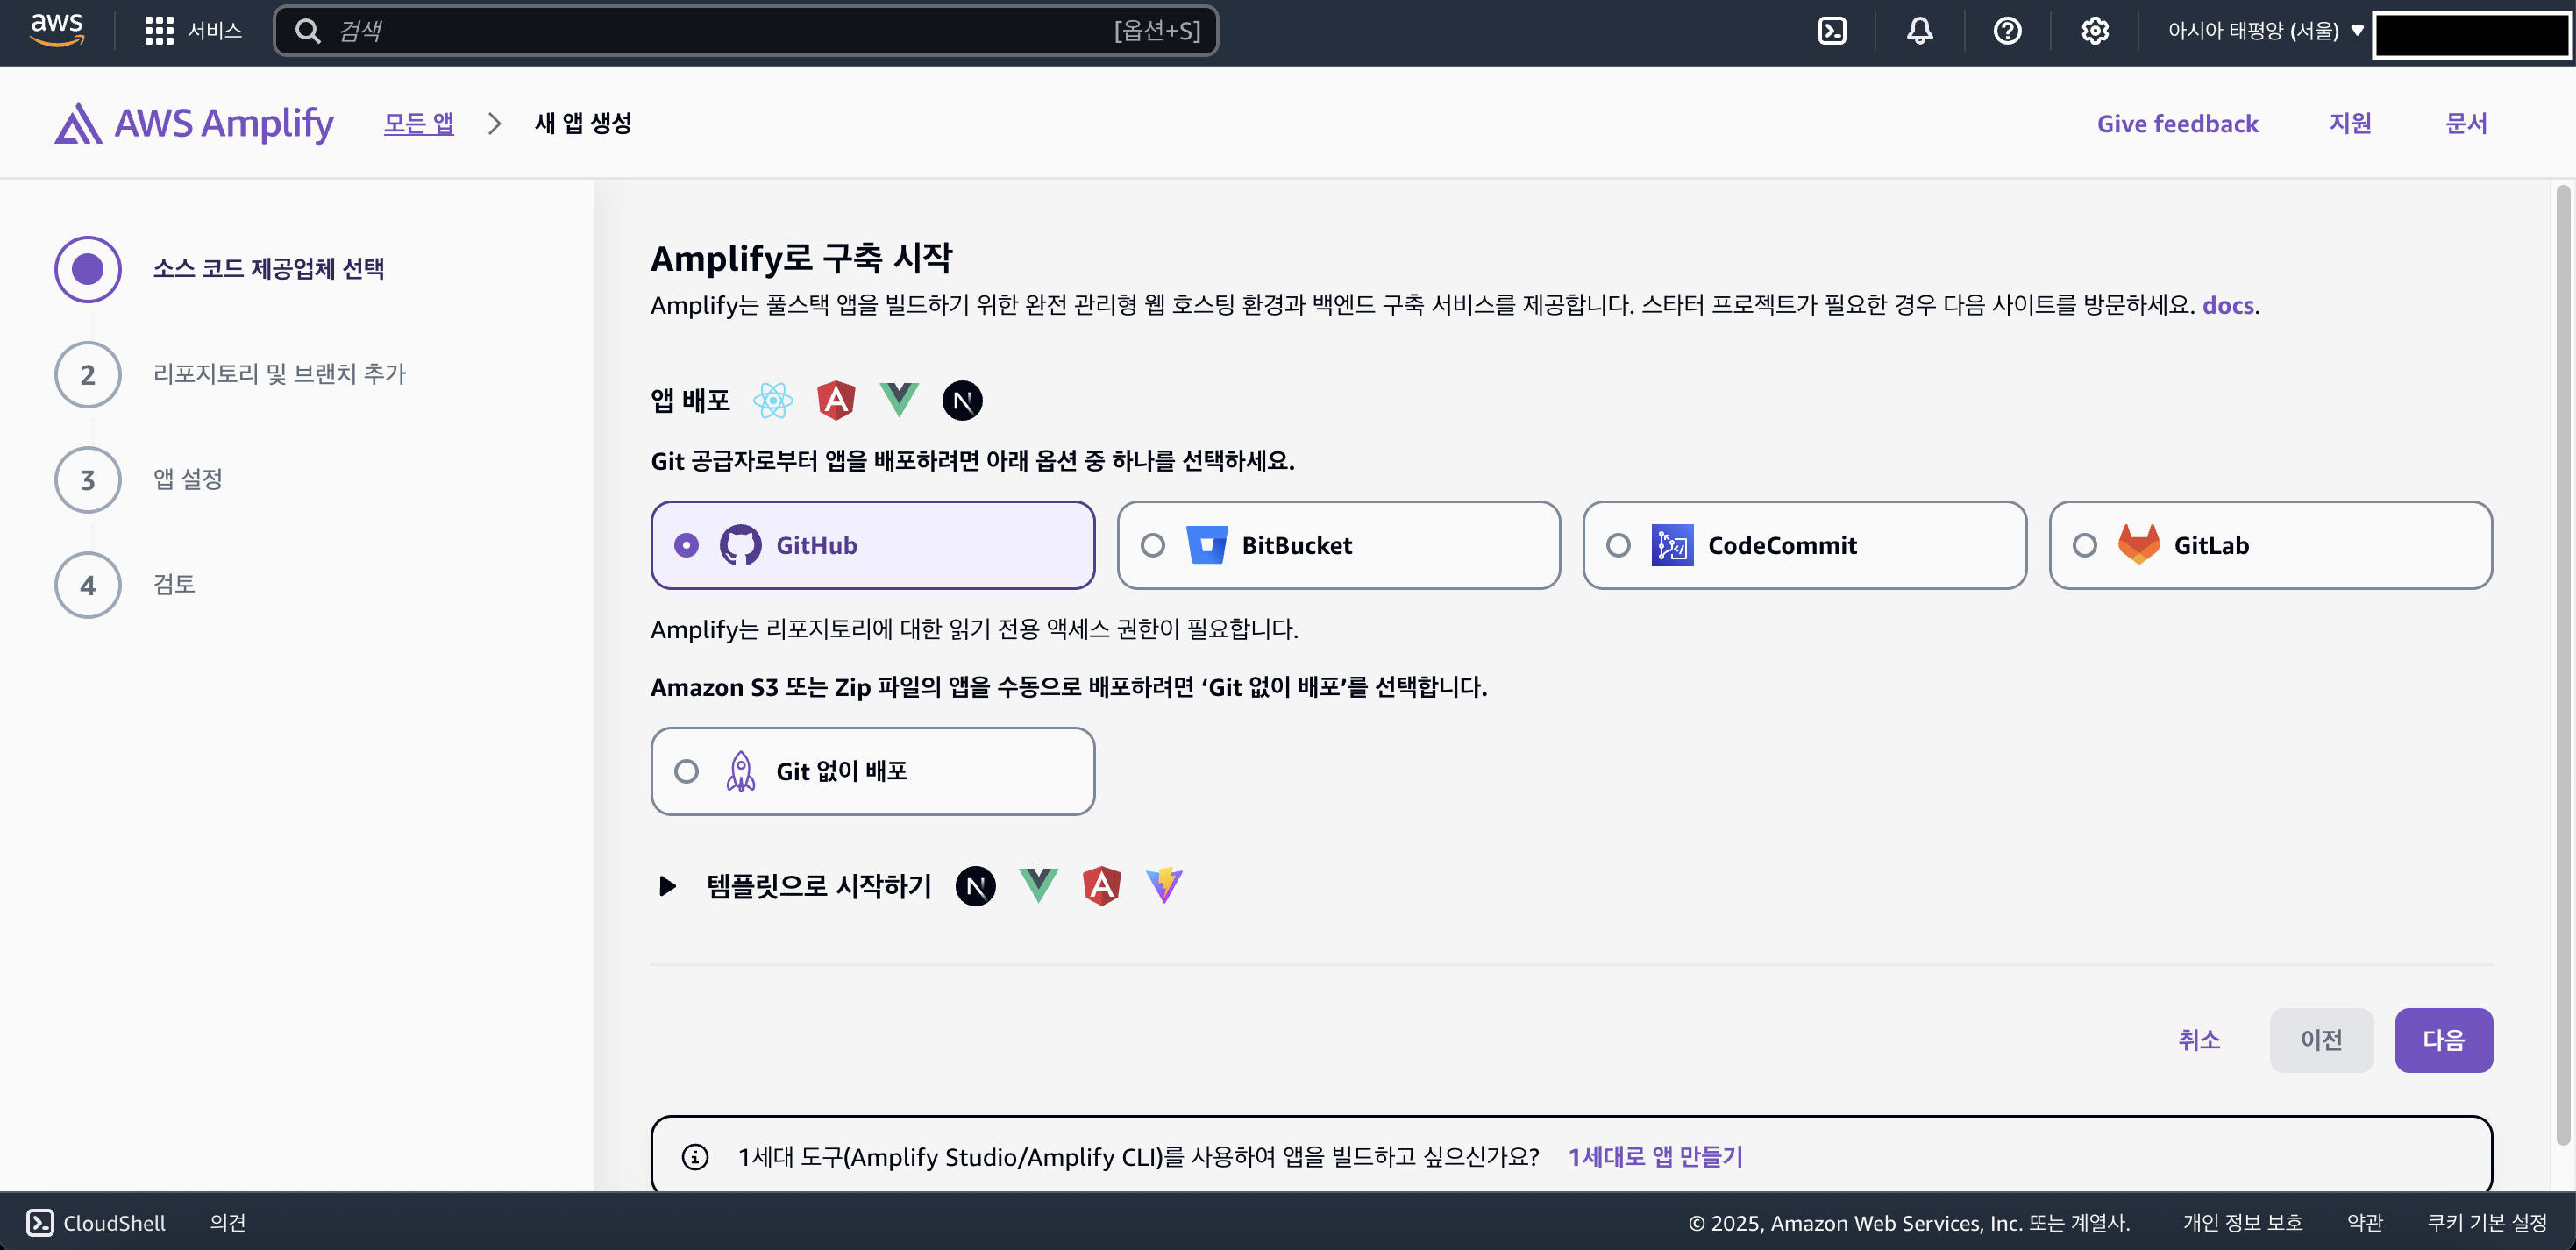Screen dimensions: 2576x1250
Task: Open the 서비스 menu
Action: point(194,30)
